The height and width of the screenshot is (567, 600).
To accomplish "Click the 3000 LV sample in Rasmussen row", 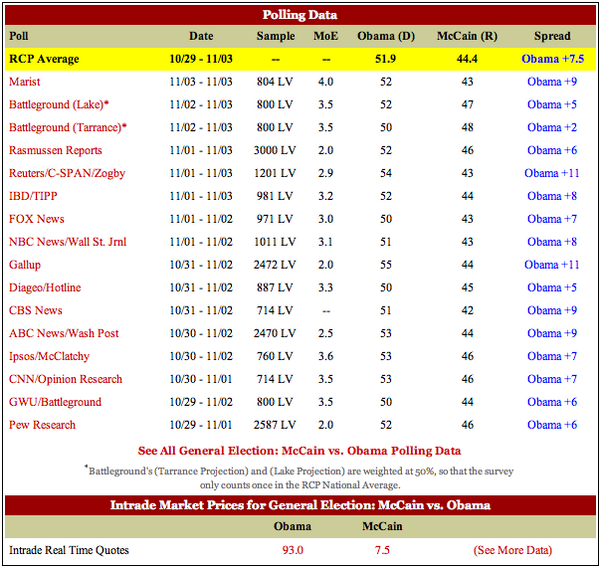I will point(275,150).
